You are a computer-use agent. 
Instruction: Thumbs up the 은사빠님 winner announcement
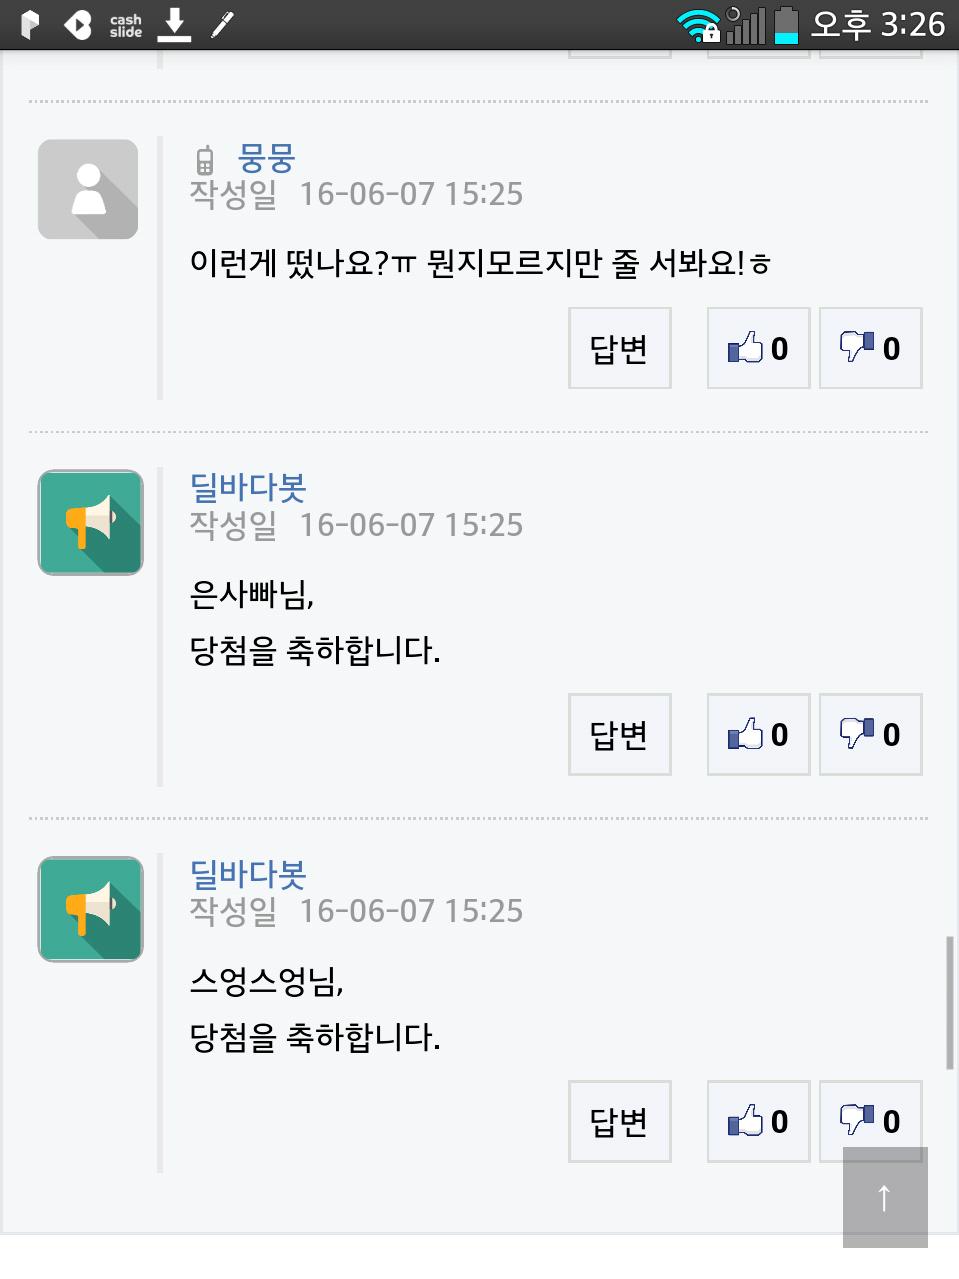(x=758, y=734)
